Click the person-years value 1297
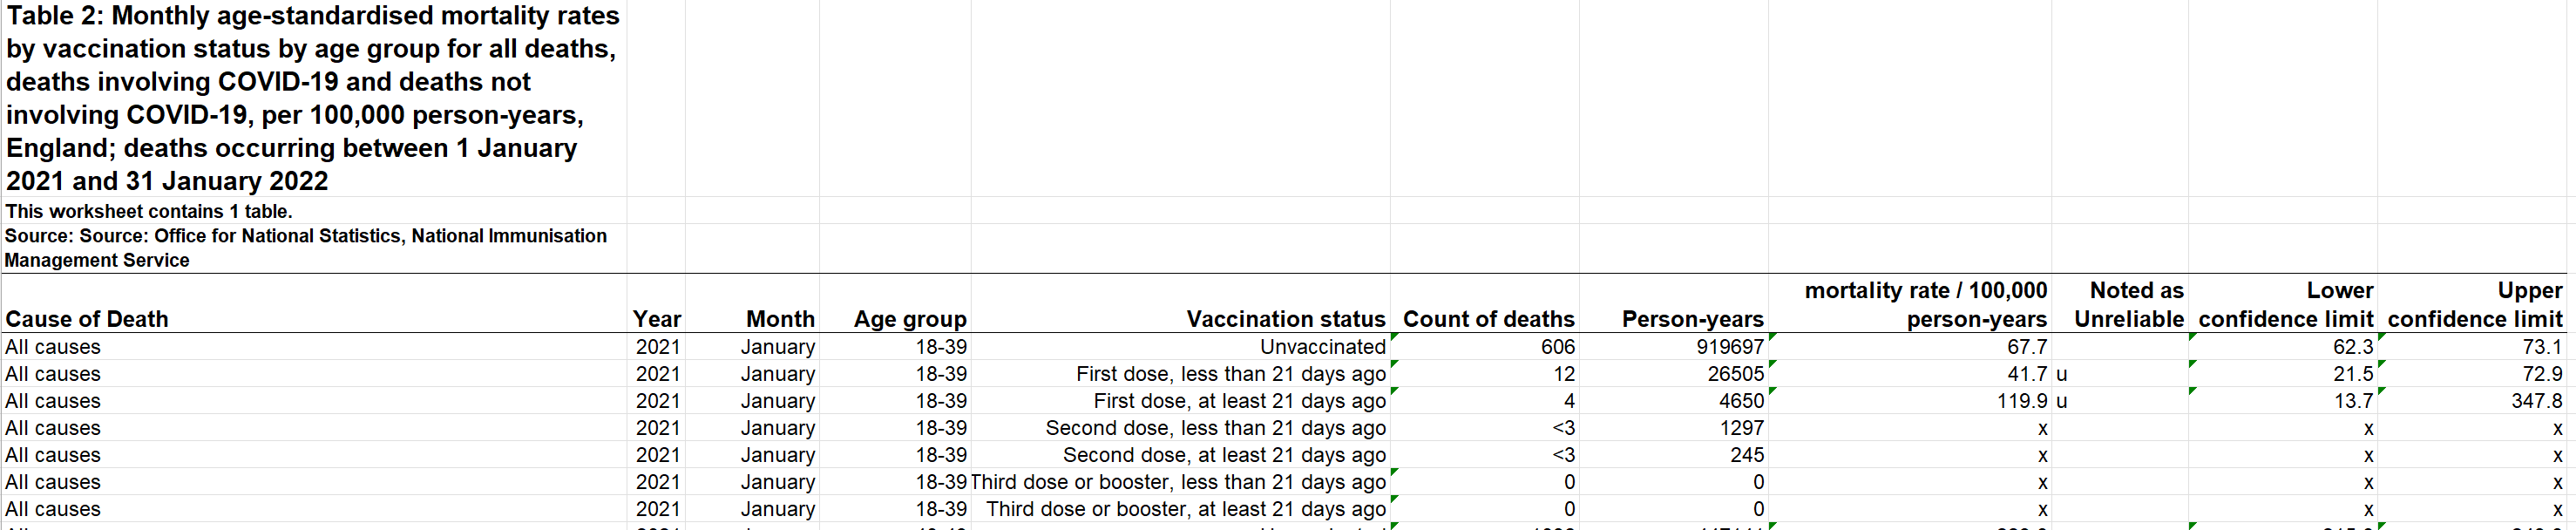 [1741, 428]
